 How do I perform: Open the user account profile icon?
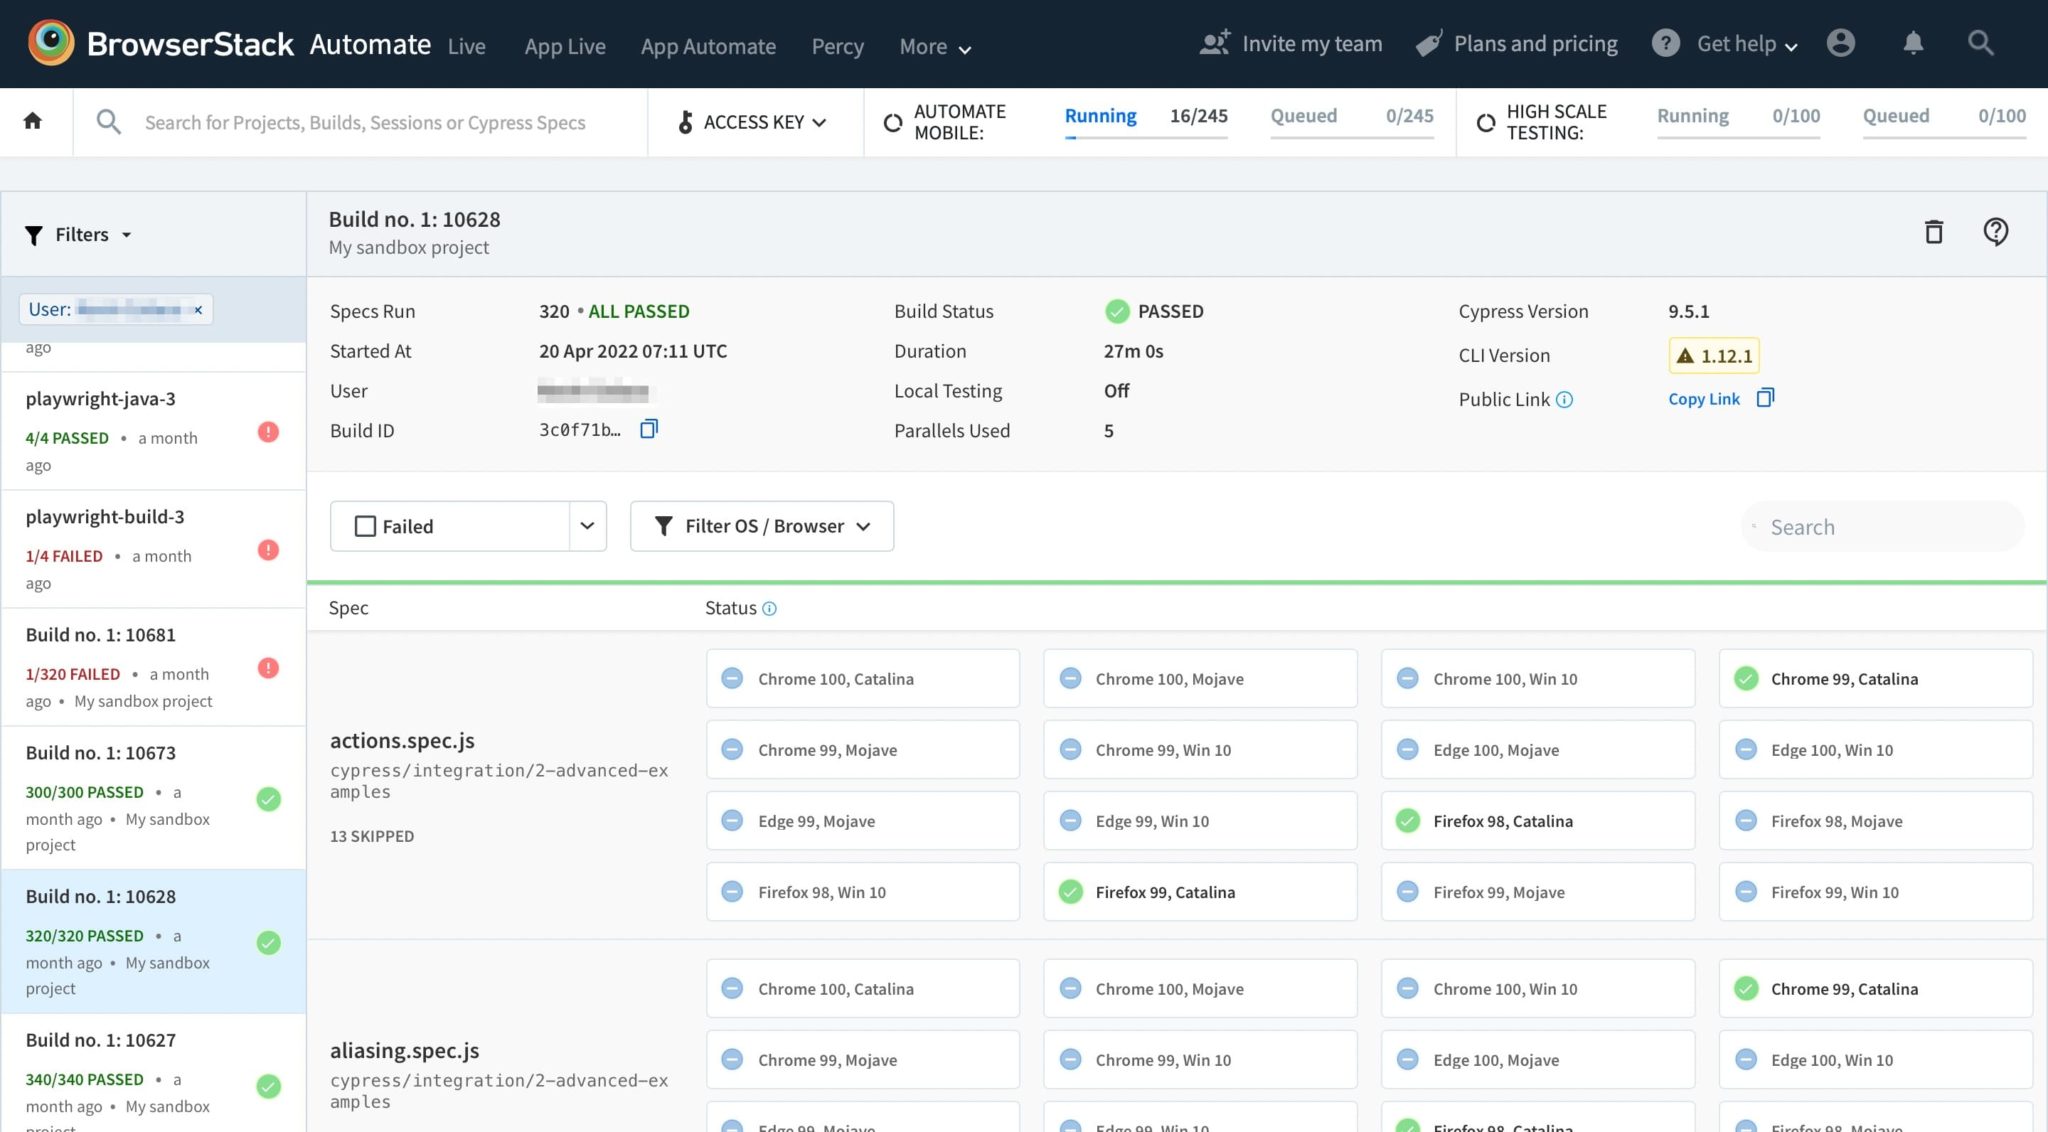pos(1841,43)
